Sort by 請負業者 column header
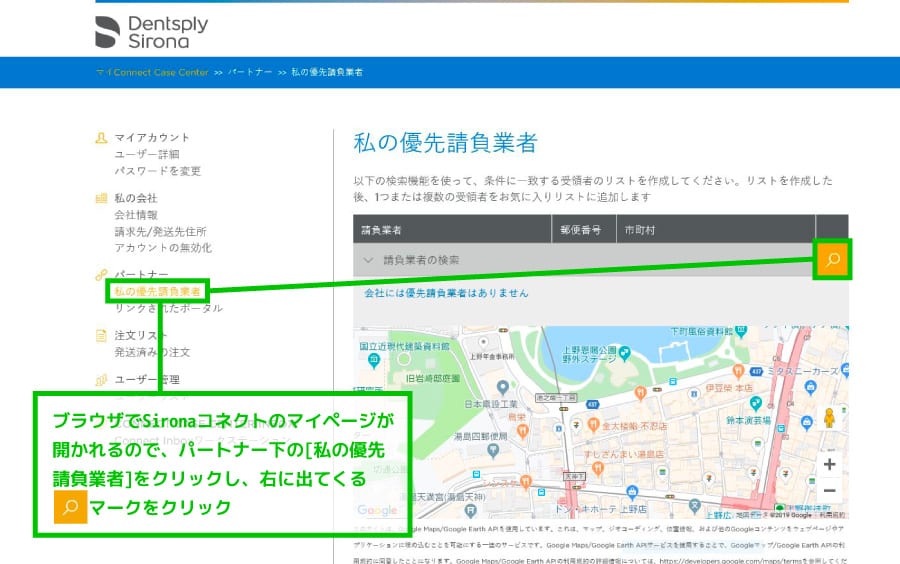Viewport: 900px width, 564px height. (x=452, y=230)
